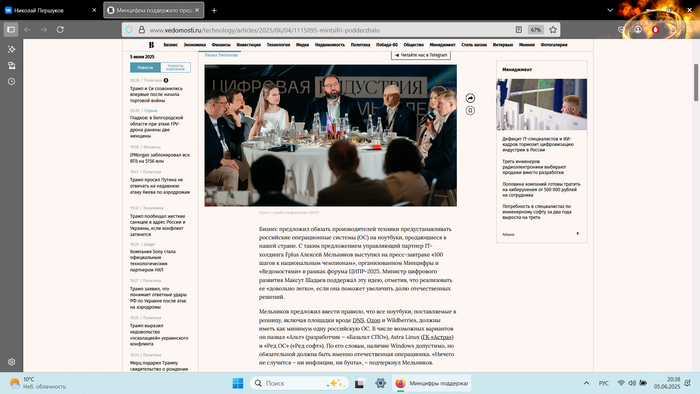Open the Политика section
The image size is (700, 394).
pyautogui.click(x=360, y=45)
